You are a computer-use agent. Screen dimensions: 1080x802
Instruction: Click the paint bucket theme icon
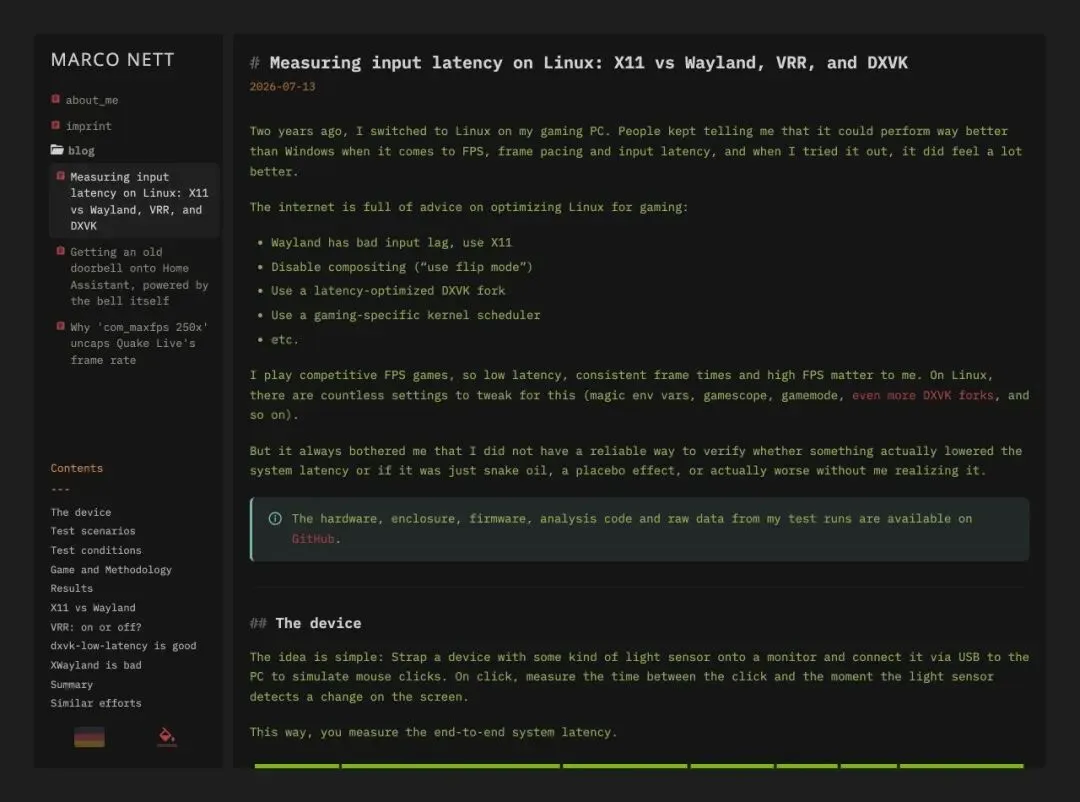(x=167, y=737)
